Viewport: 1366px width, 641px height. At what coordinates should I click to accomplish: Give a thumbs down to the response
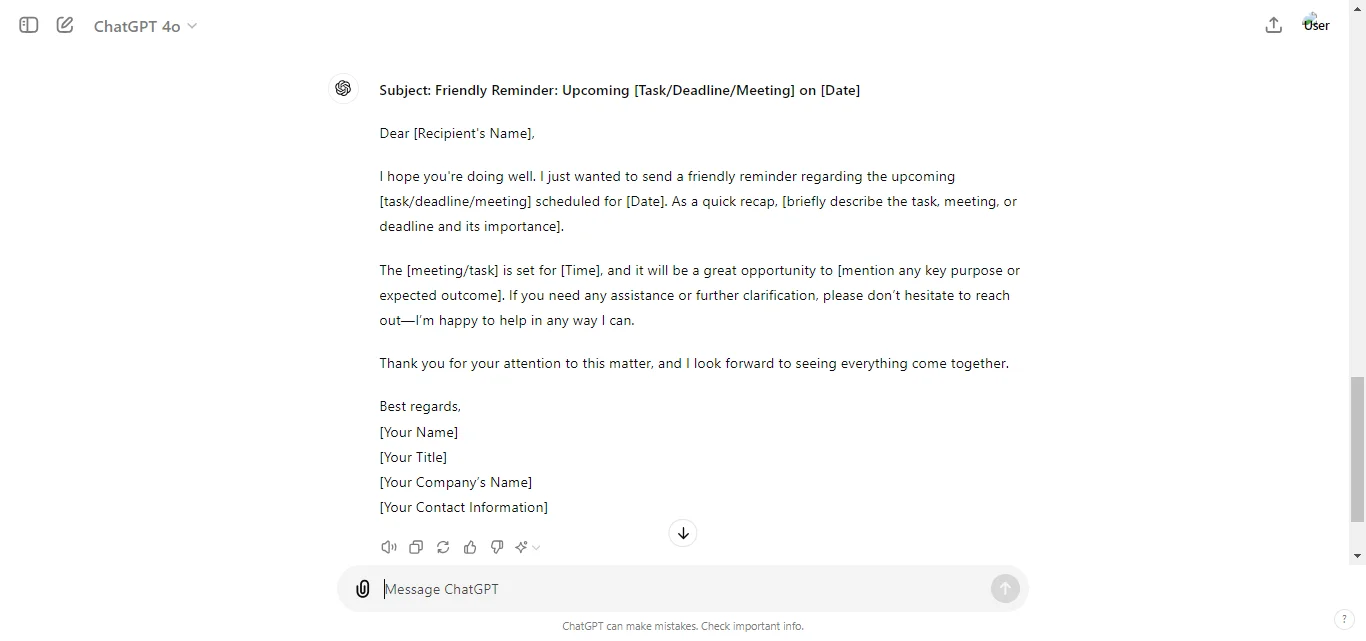(497, 547)
